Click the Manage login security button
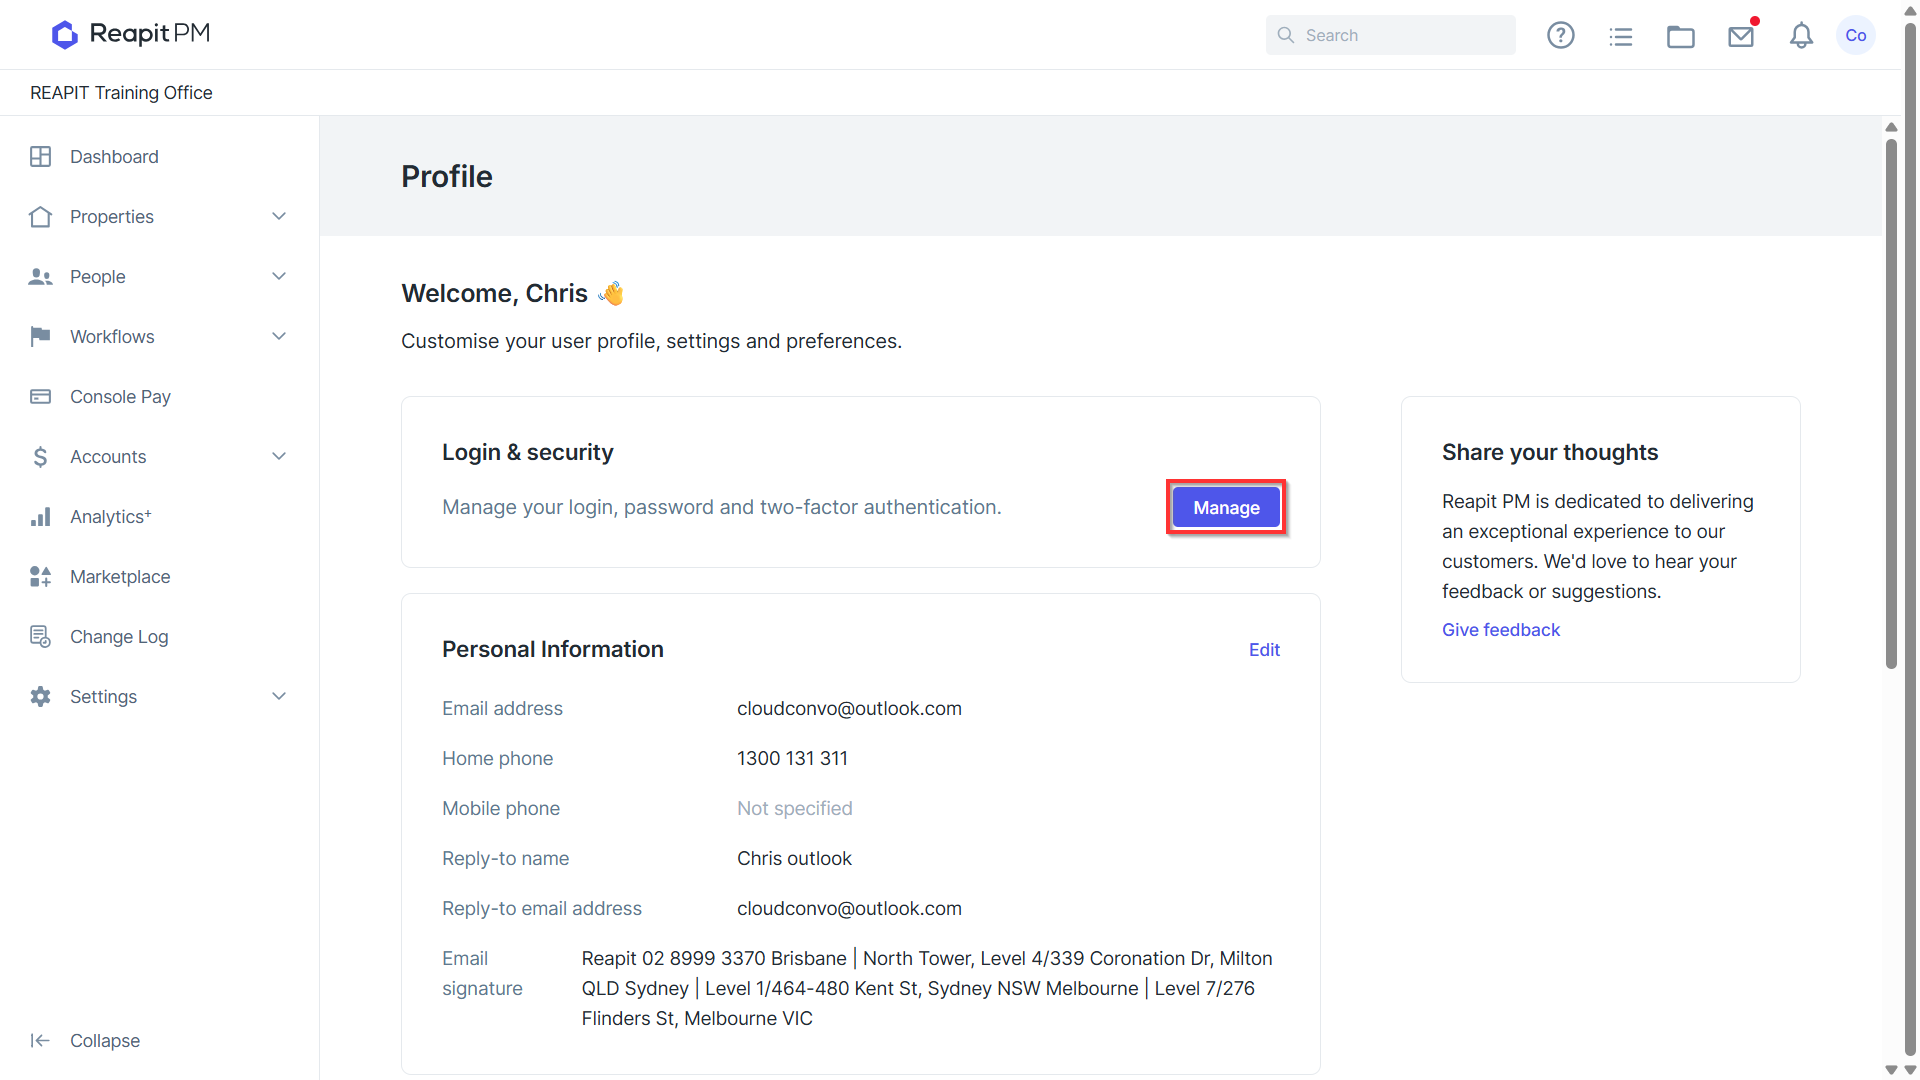This screenshot has width=1920, height=1080. (1226, 508)
